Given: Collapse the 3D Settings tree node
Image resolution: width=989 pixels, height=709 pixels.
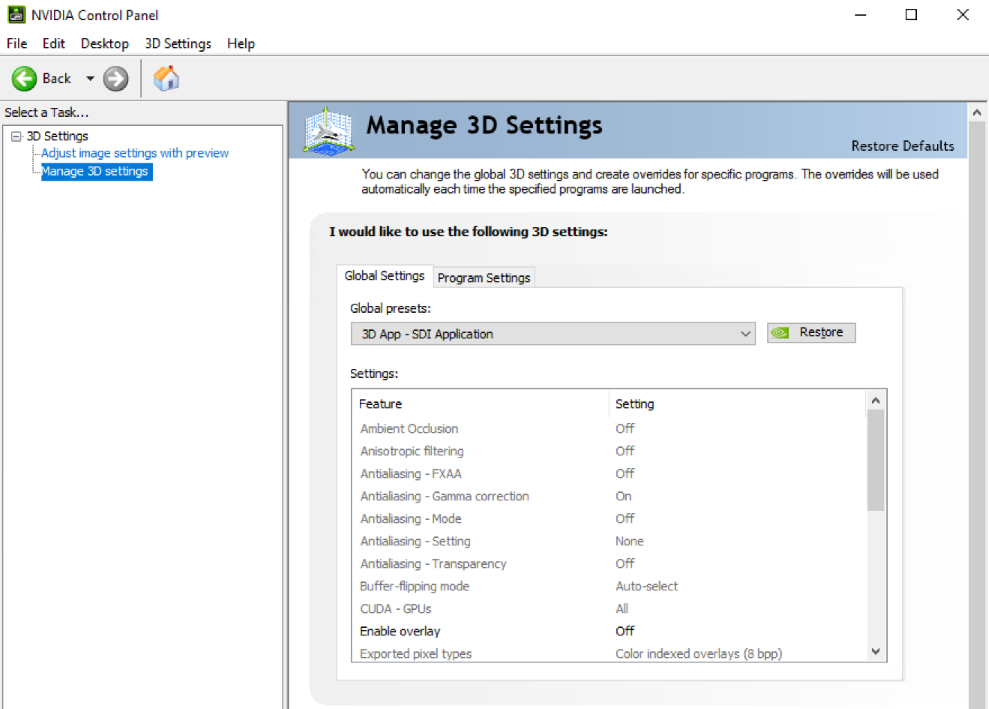Looking at the screenshot, I should 16,136.
